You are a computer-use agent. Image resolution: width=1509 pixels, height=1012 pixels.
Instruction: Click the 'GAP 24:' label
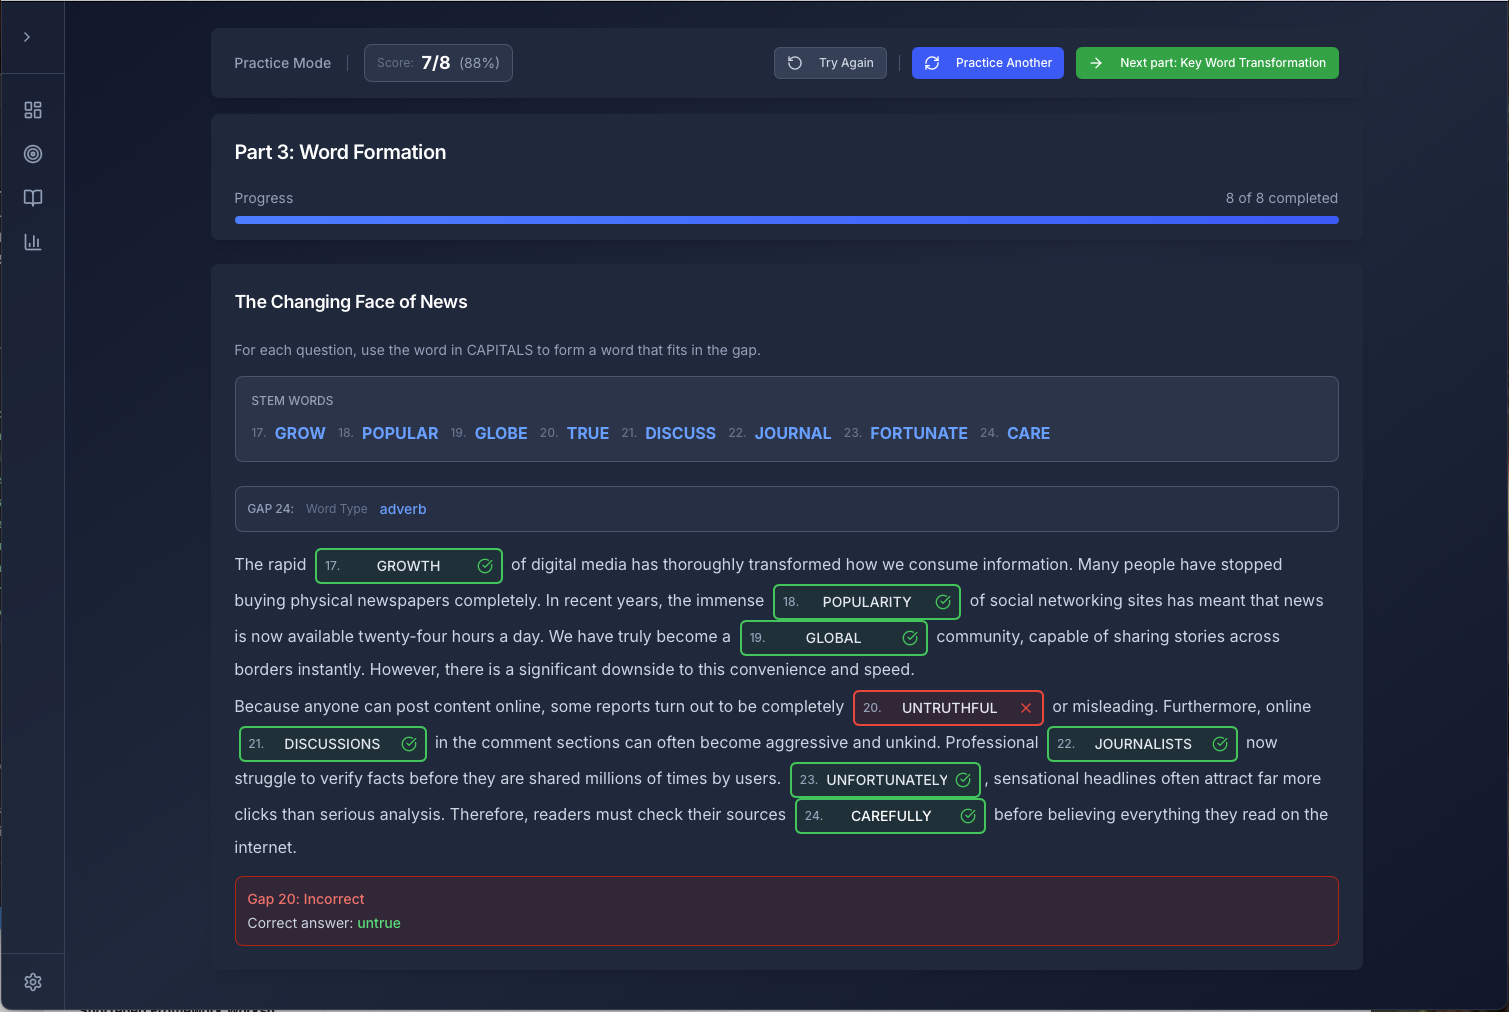point(271,509)
